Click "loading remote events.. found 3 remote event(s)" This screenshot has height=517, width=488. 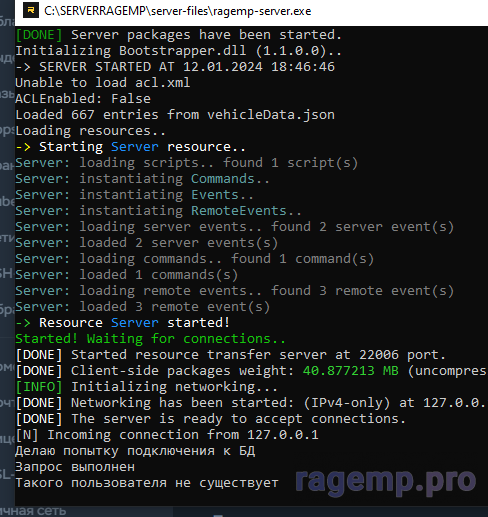[234, 291]
